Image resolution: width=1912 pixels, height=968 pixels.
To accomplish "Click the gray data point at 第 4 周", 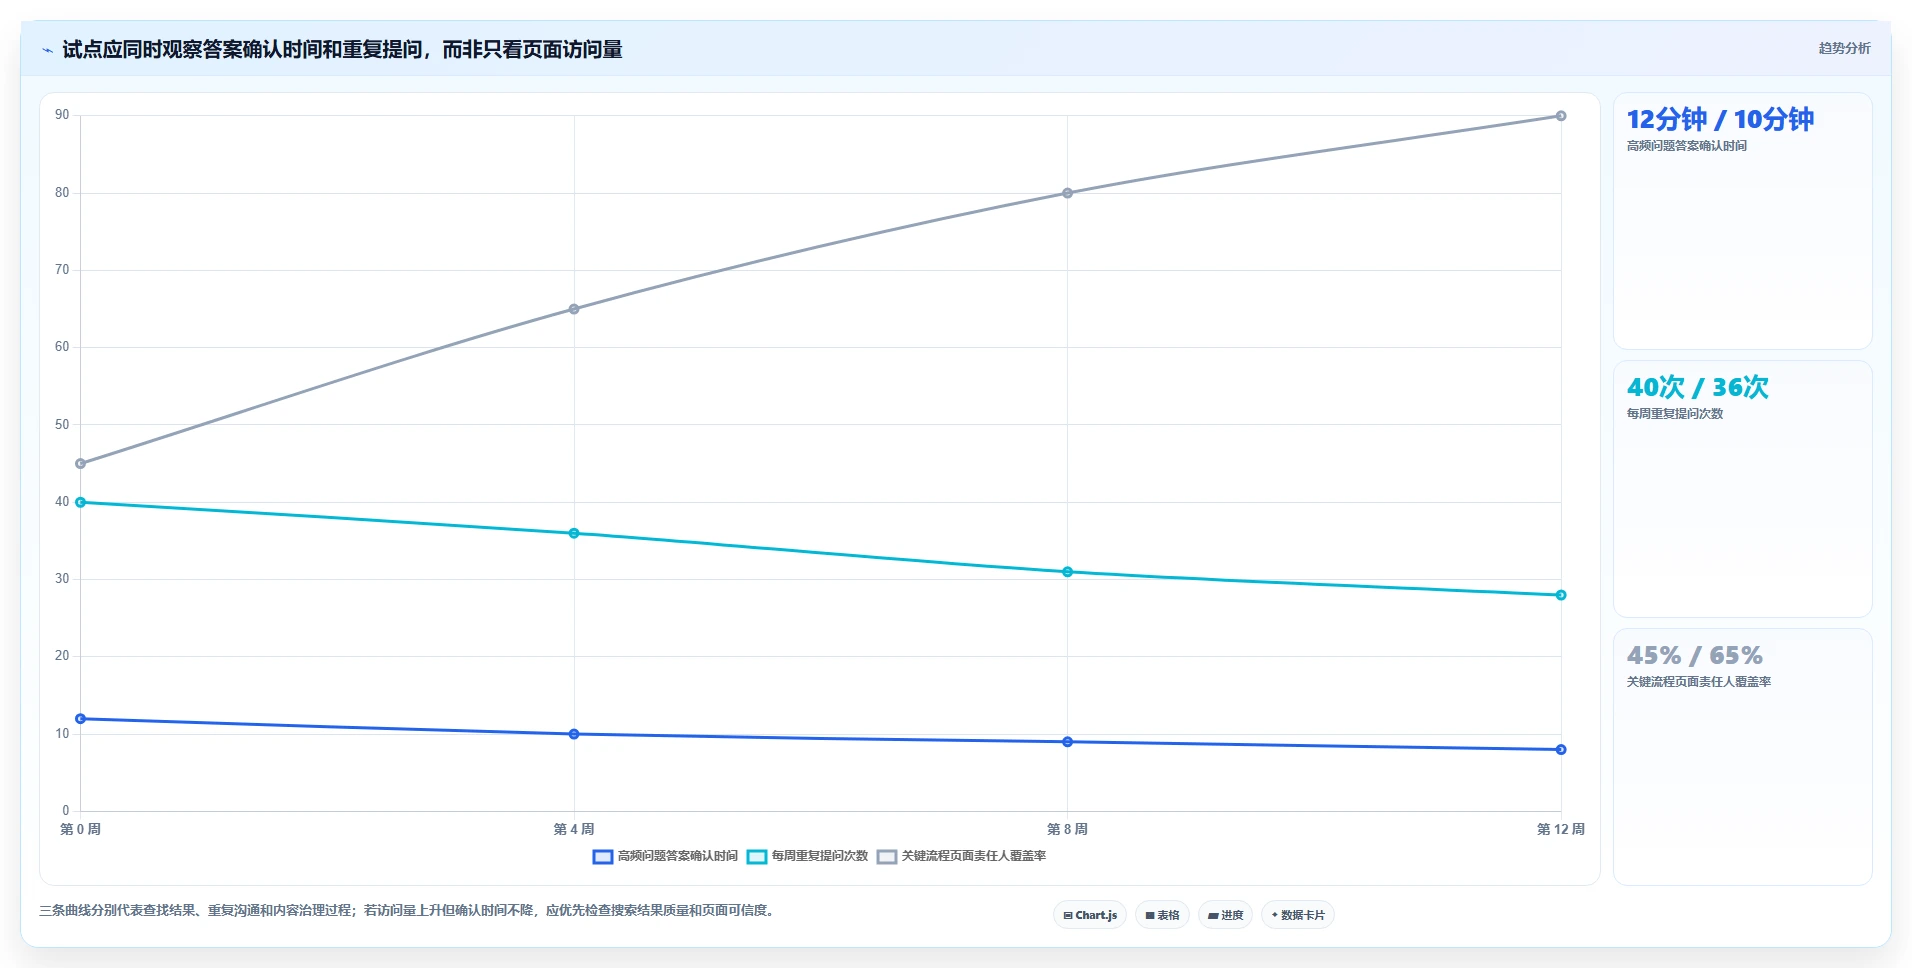I will 574,309.
